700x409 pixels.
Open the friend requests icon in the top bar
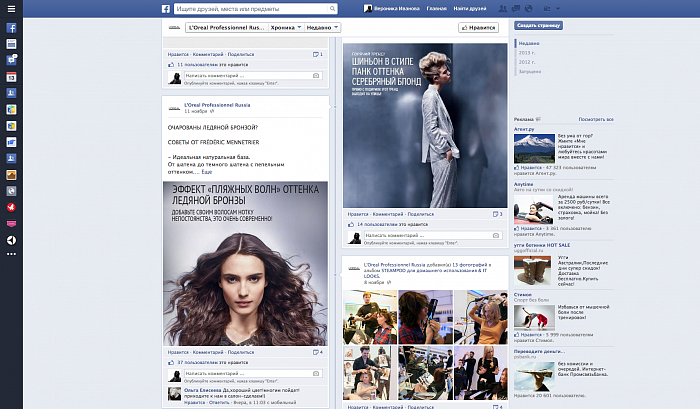(x=503, y=8)
